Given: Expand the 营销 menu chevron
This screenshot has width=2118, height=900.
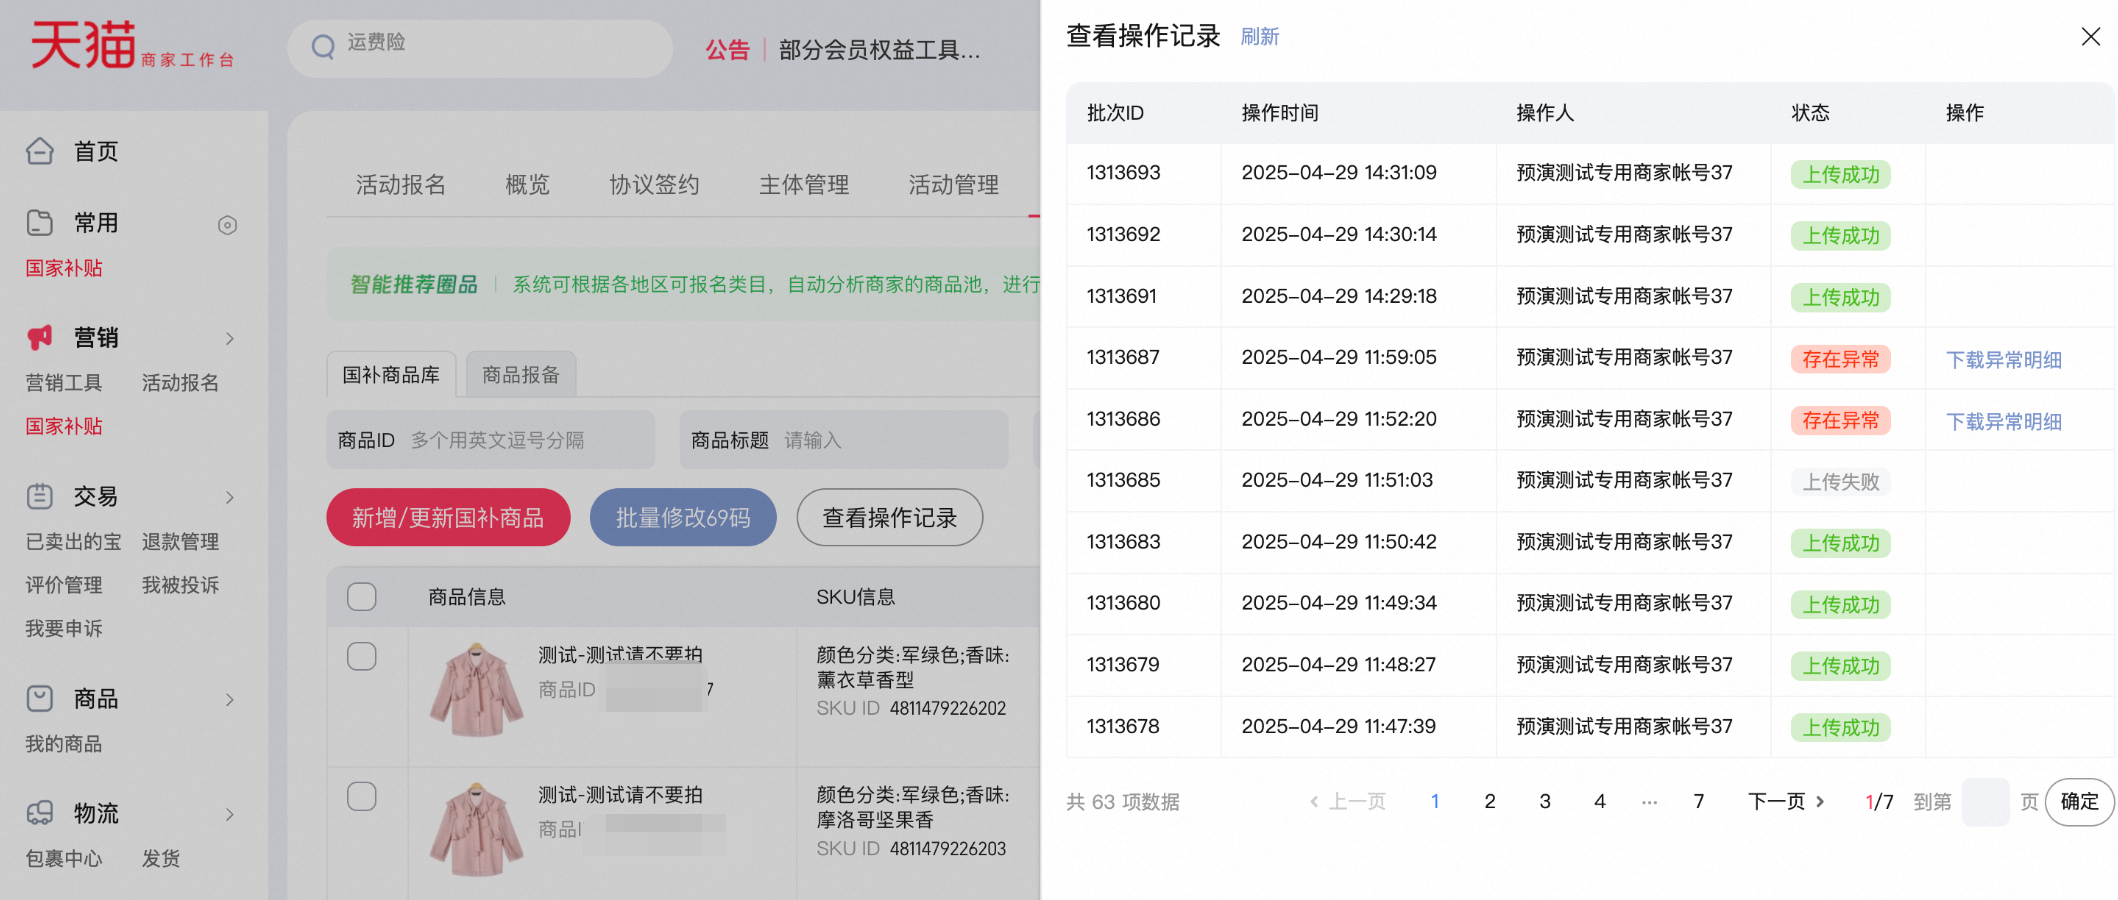Looking at the screenshot, I should (x=229, y=339).
